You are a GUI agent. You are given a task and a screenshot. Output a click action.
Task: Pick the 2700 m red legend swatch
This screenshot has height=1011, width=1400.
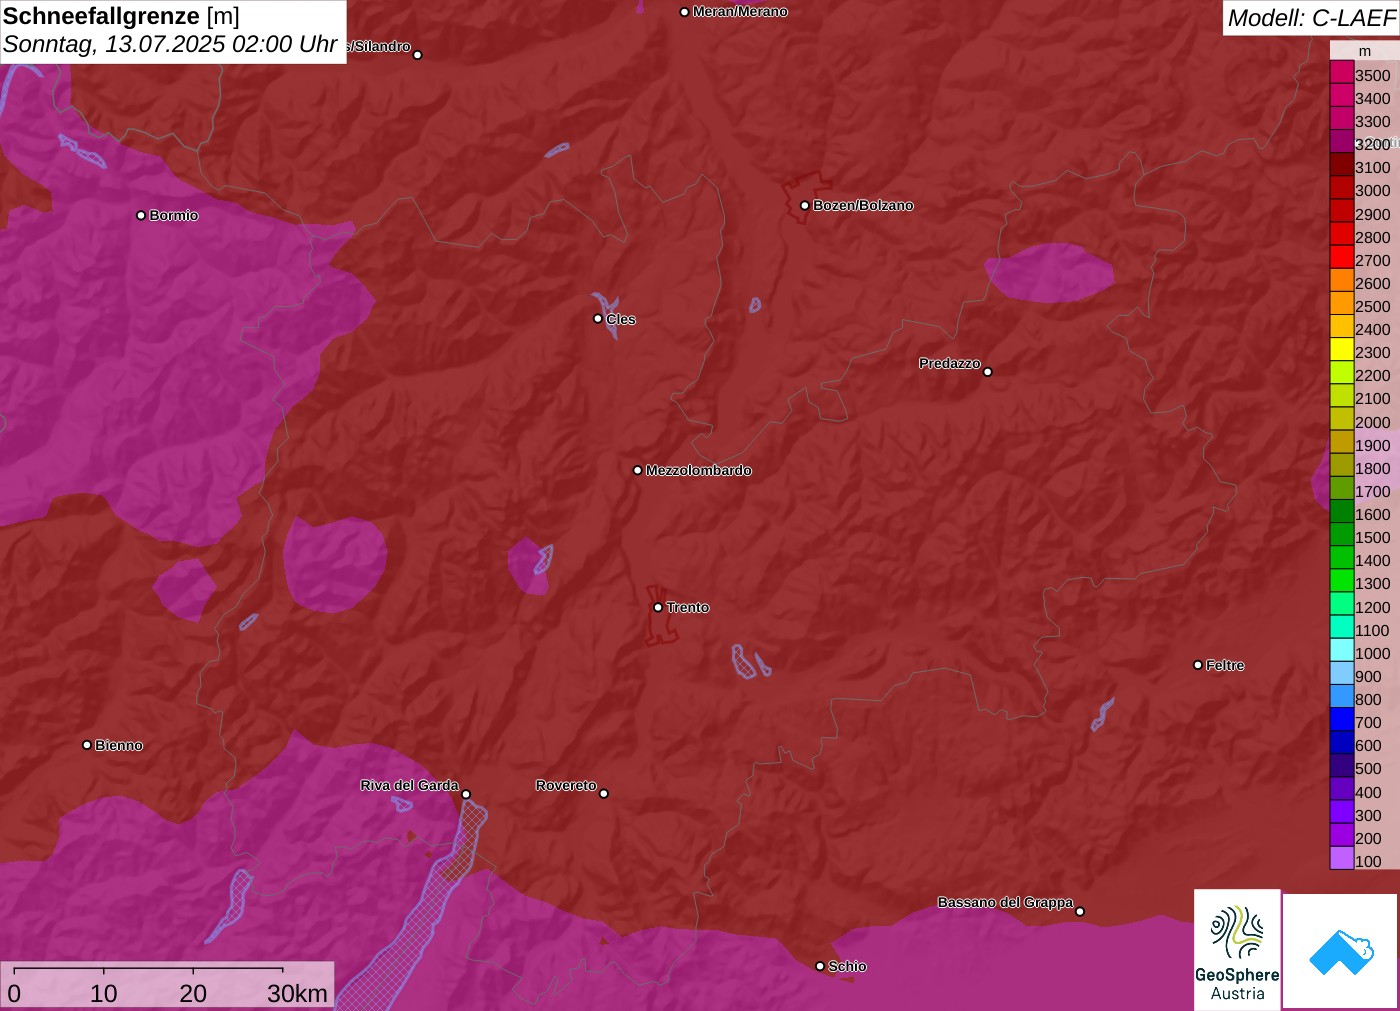pyautogui.click(x=1342, y=257)
